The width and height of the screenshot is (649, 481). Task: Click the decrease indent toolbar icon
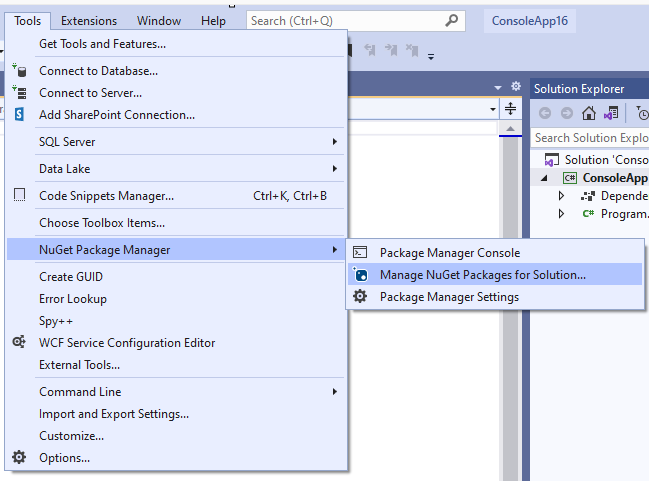click(x=370, y=50)
